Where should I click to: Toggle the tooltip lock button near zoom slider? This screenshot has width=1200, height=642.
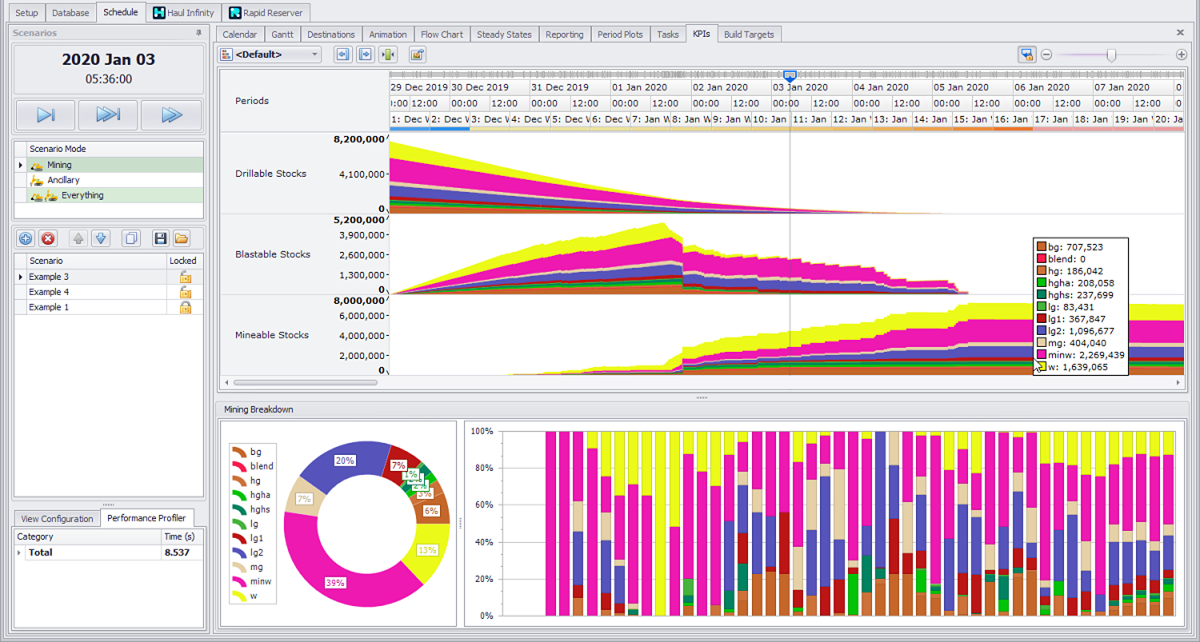tap(1026, 55)
